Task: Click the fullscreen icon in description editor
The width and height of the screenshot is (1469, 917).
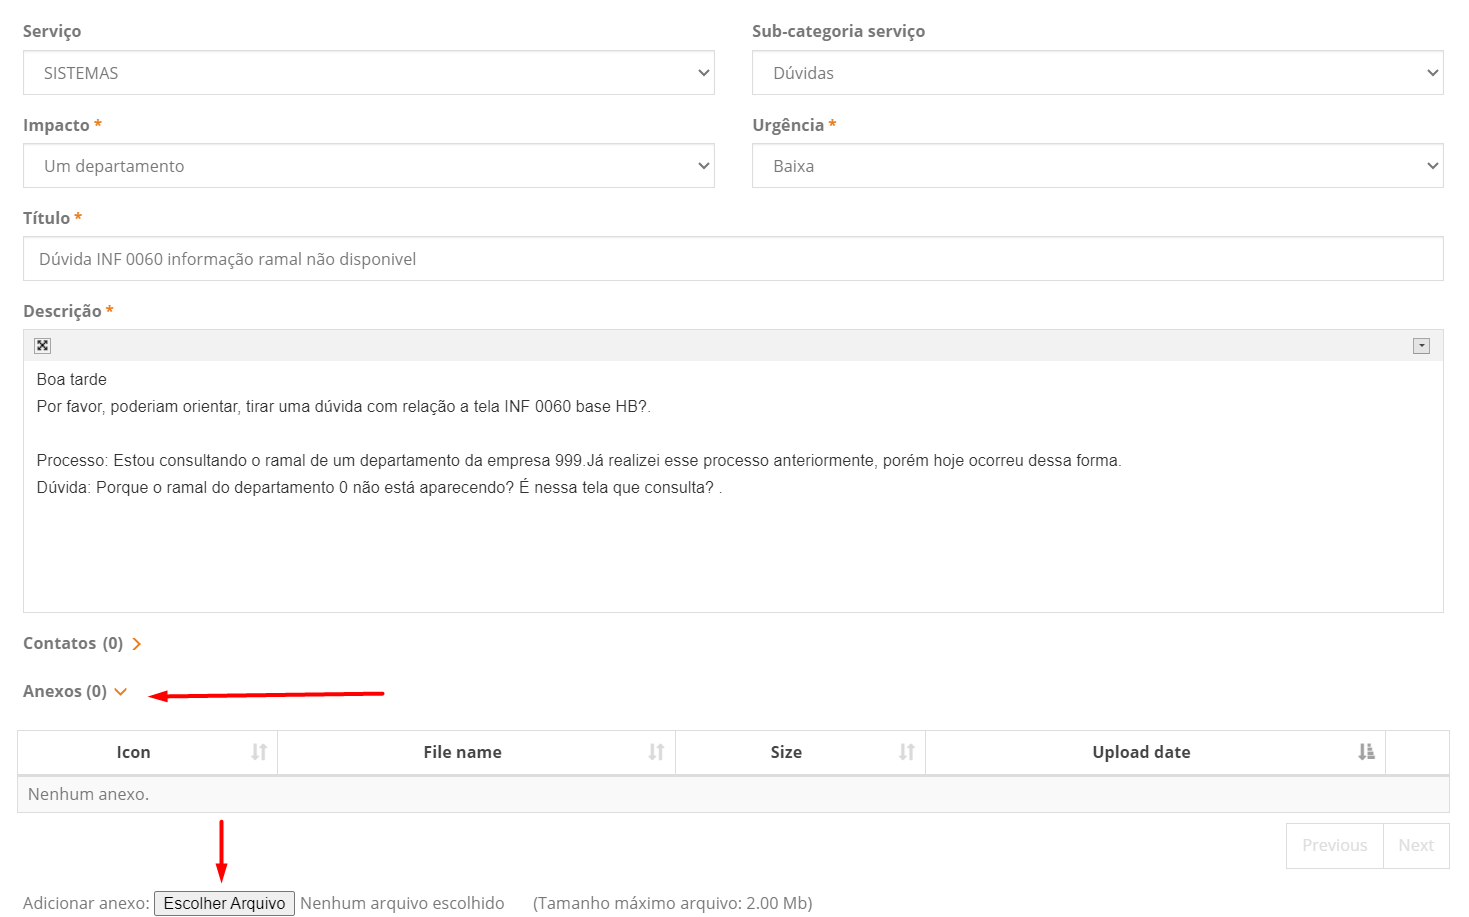Action: point(42,346)
